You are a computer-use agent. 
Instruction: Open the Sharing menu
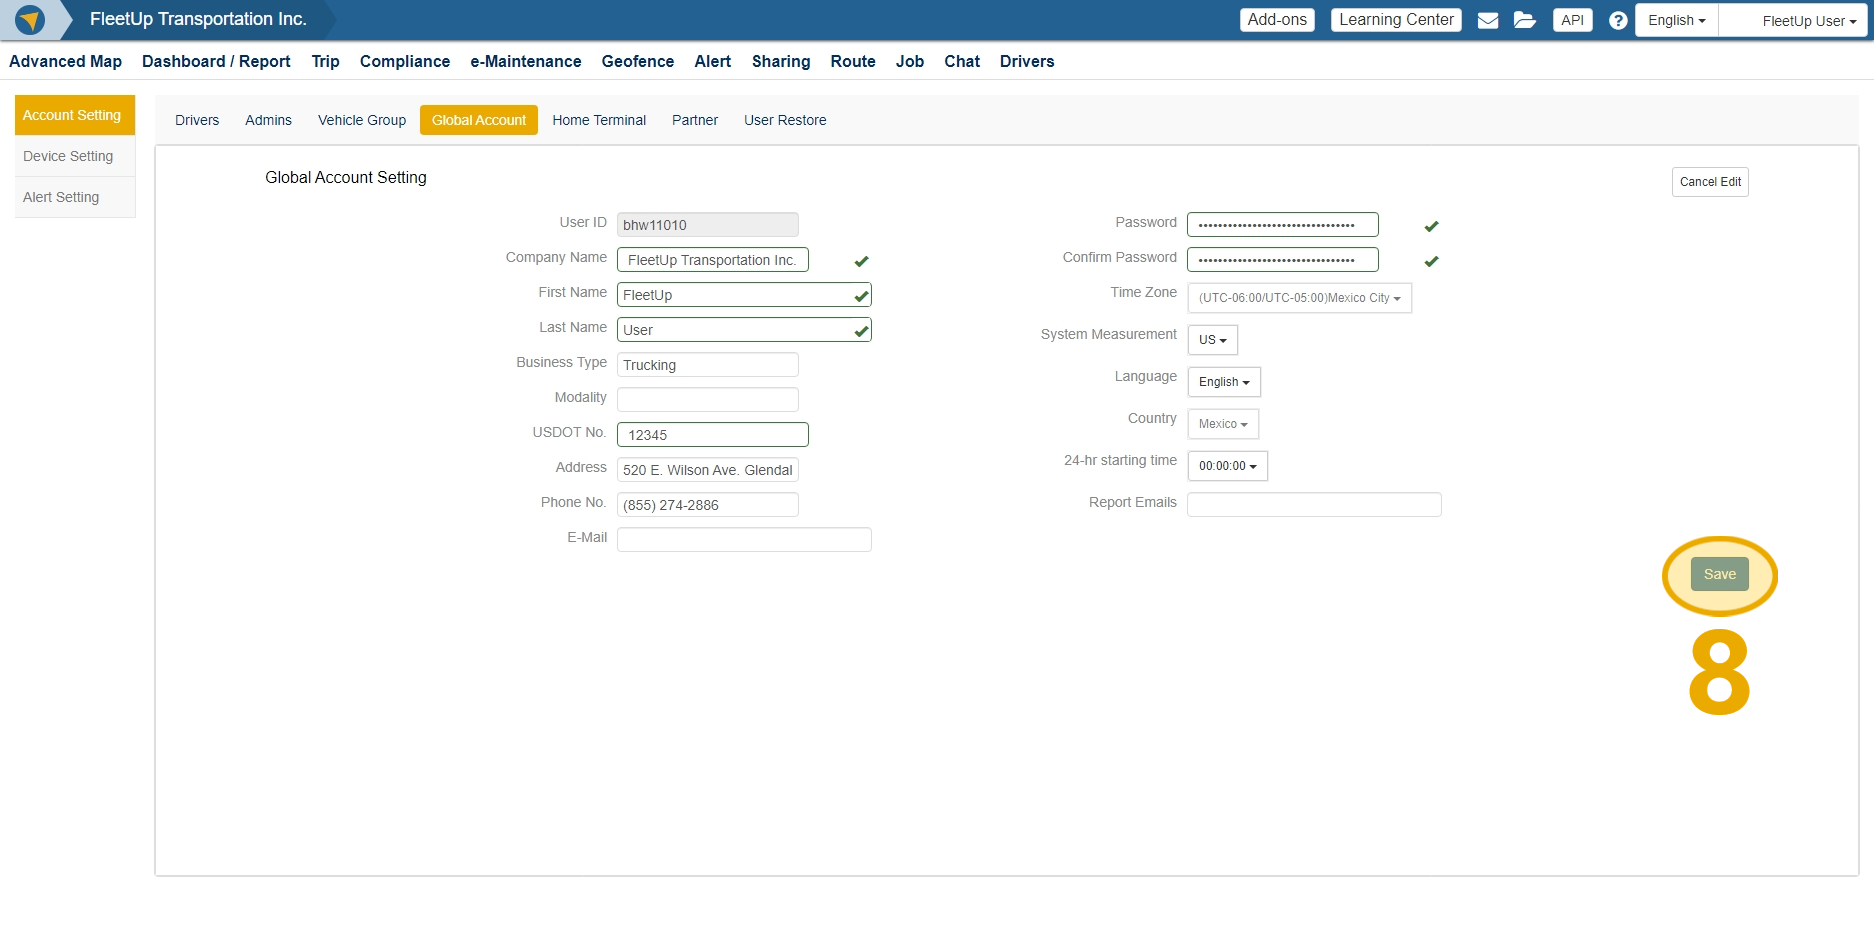click(x=781, y=61)
